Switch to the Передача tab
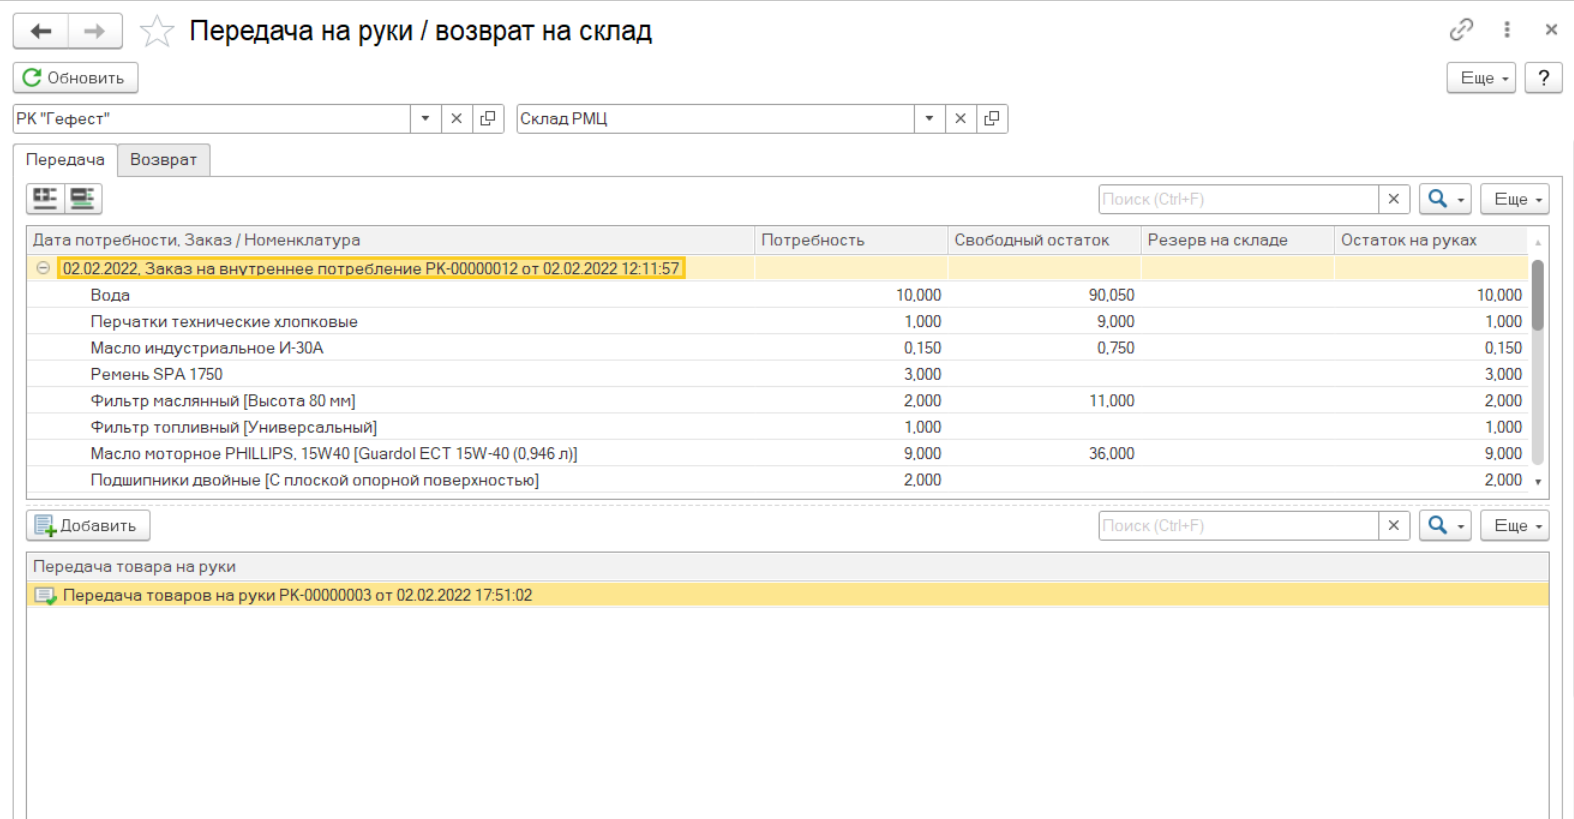Viewport: 1574px width, 819px height. (x=65, y=160)
